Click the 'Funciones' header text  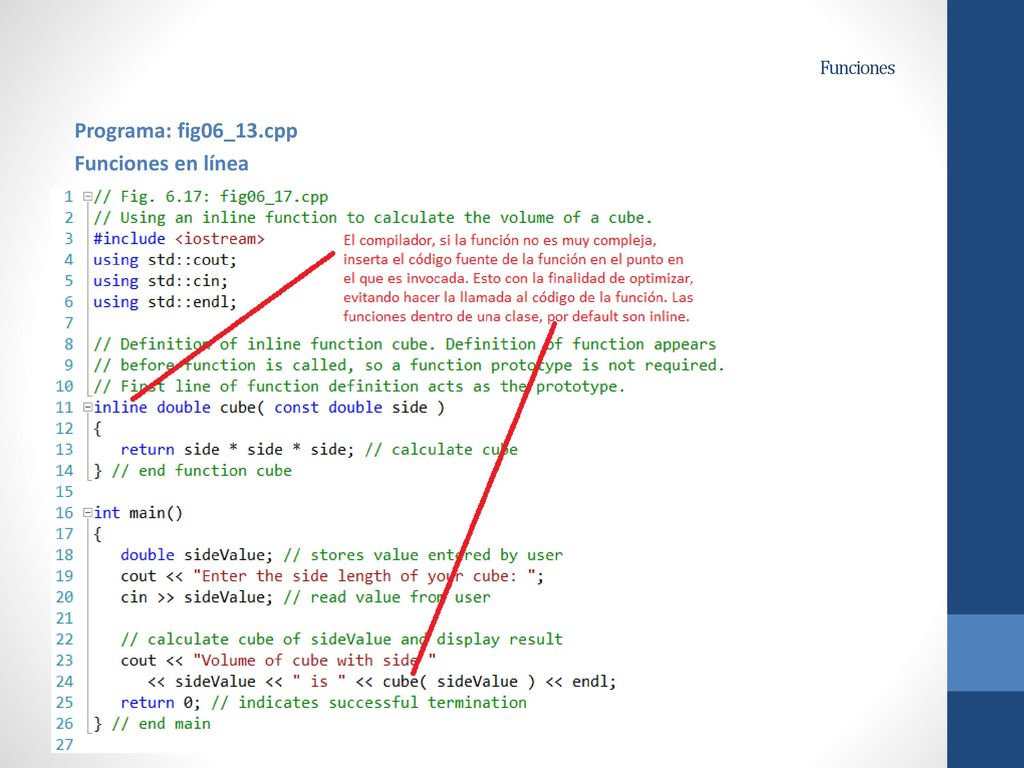(857, 68)
